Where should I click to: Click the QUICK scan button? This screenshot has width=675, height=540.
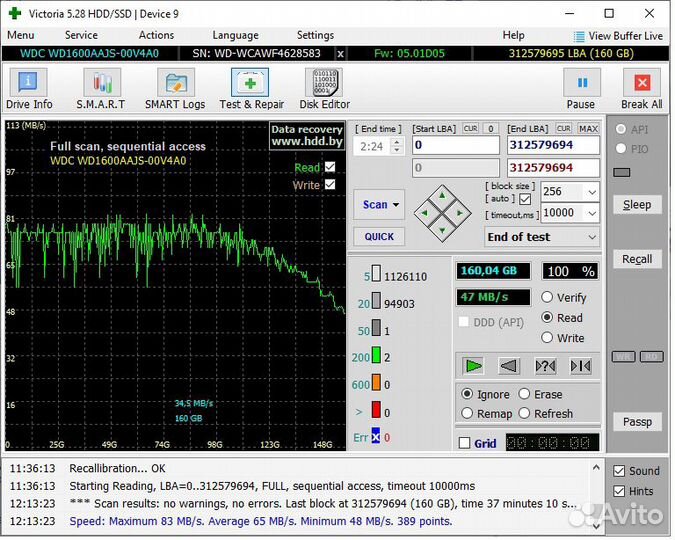(379, 237)
